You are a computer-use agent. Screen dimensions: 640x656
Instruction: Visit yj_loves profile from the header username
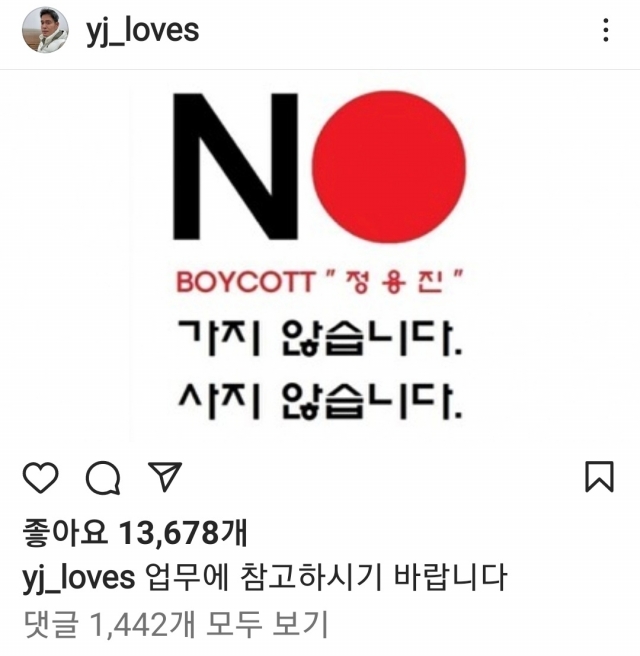point(143,31)
